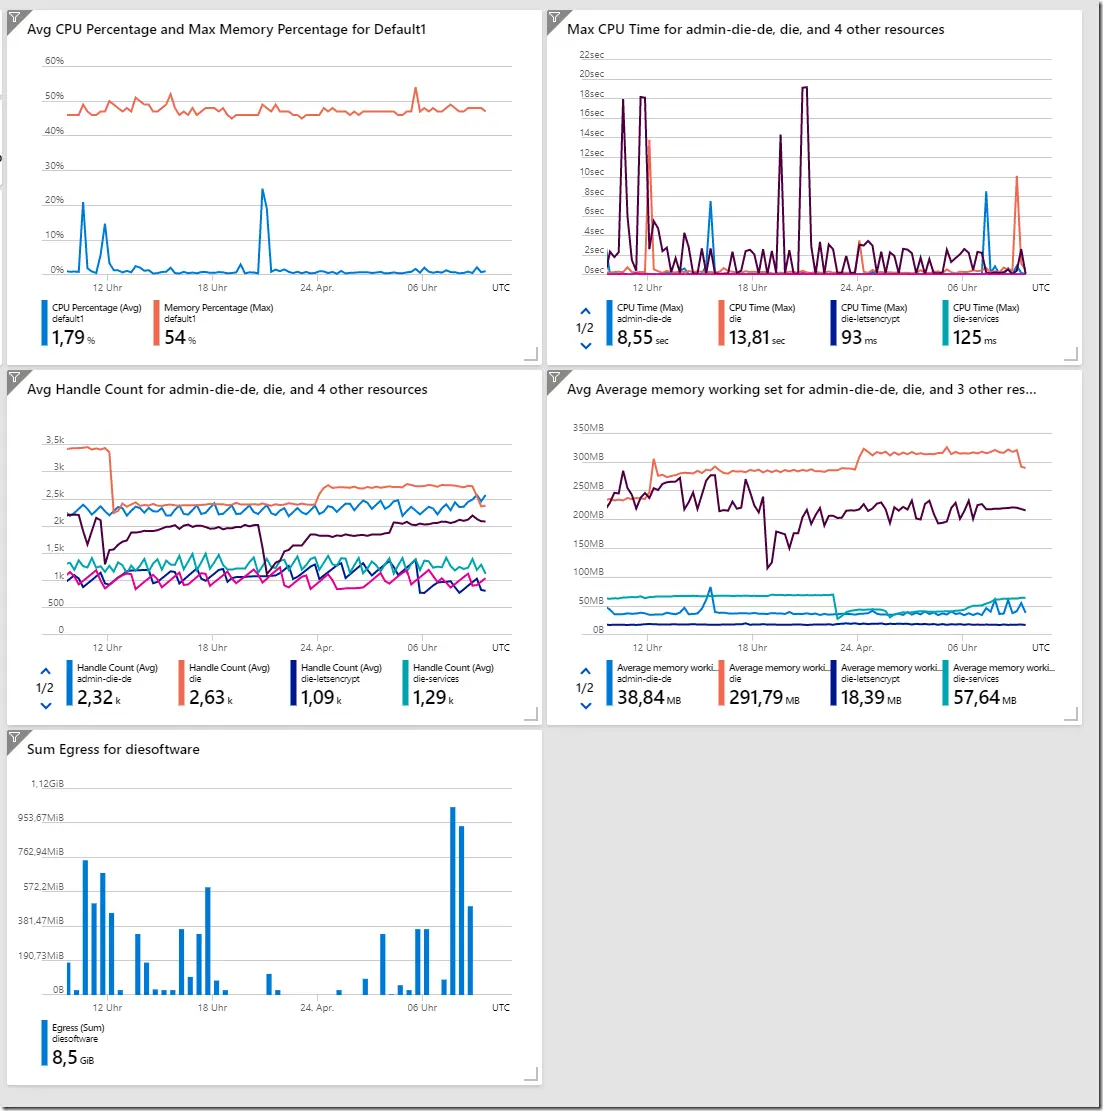The width and height of the screenshot is (1103, 1111).
Task: Click tallest egress bar in Sum Egress chart
Action: 453,901
